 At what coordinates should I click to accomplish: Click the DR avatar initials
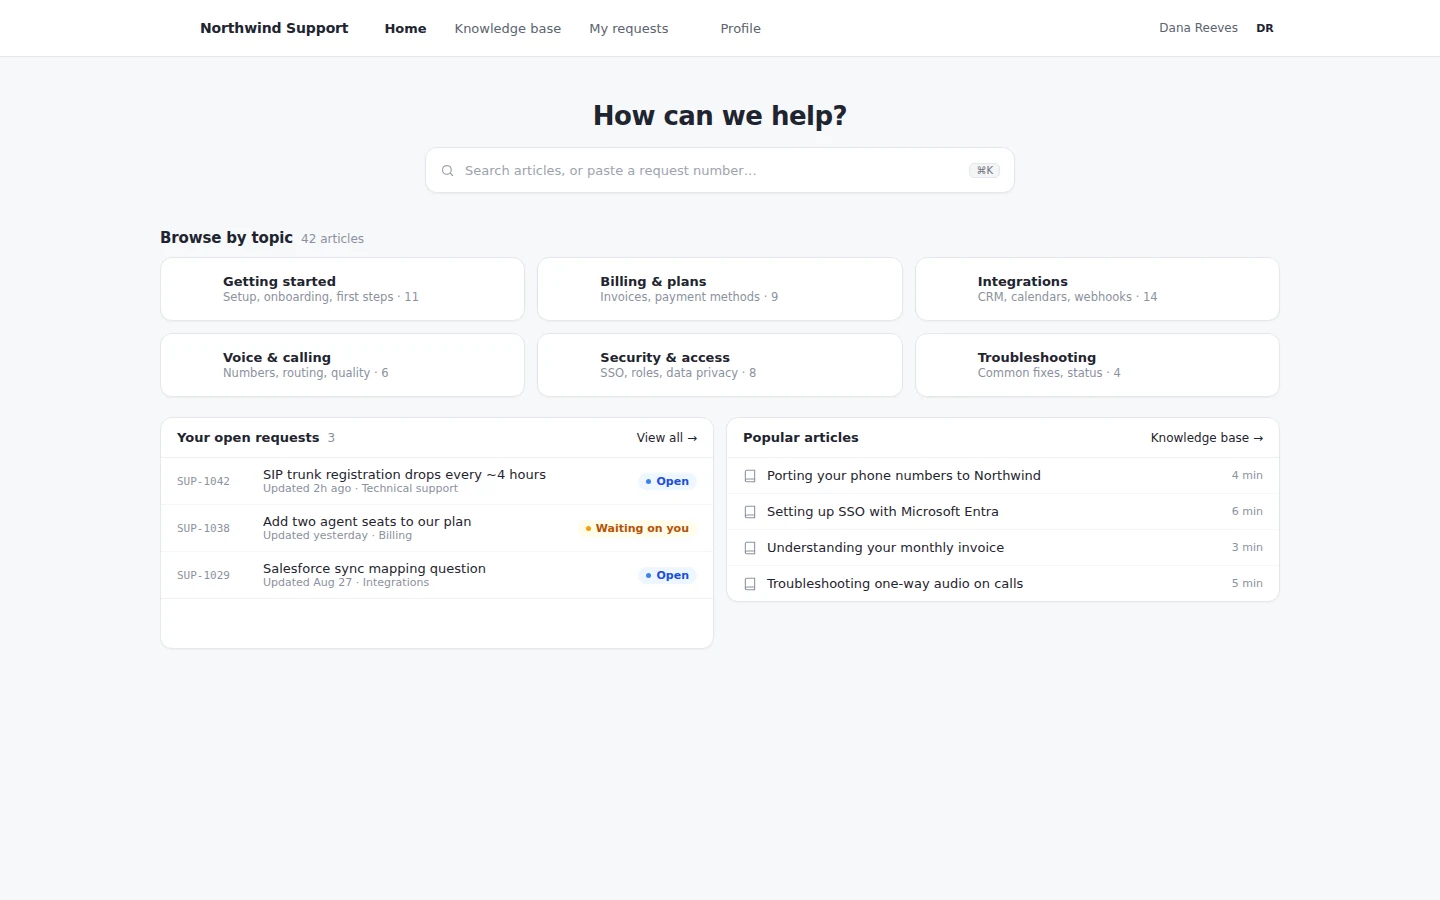[x=1265, y=28]
